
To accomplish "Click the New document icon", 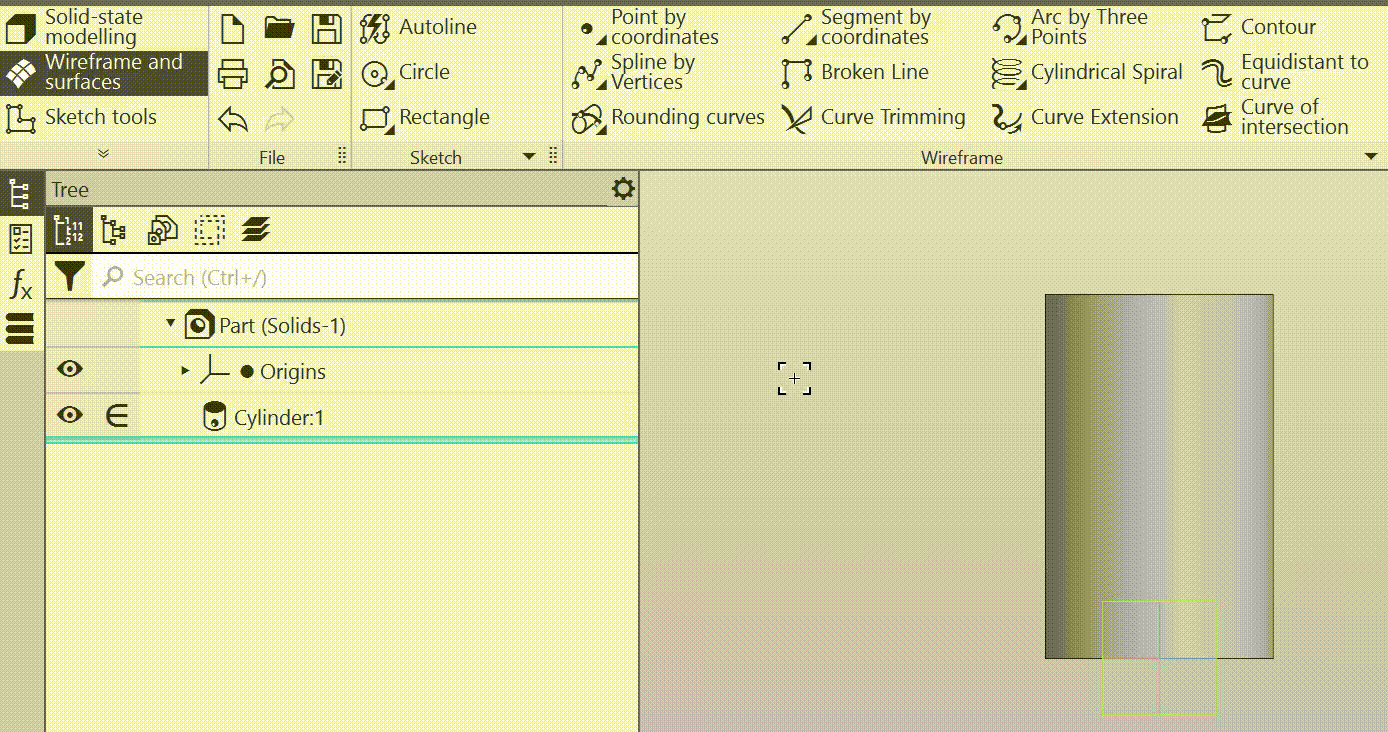I will [232, 29].
